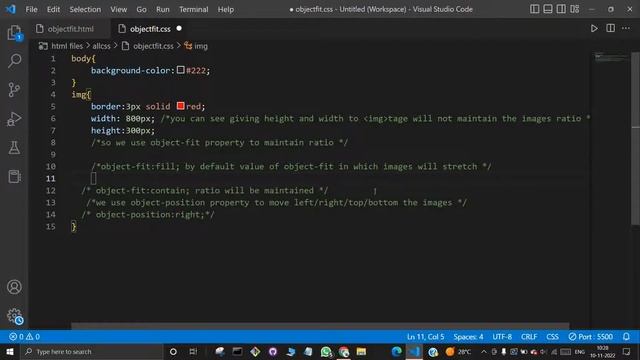Image resolution: width=640 pixels, height=360 pixels.
Task: Open the editor More Actions ellipsis
Action: [626, 28]
